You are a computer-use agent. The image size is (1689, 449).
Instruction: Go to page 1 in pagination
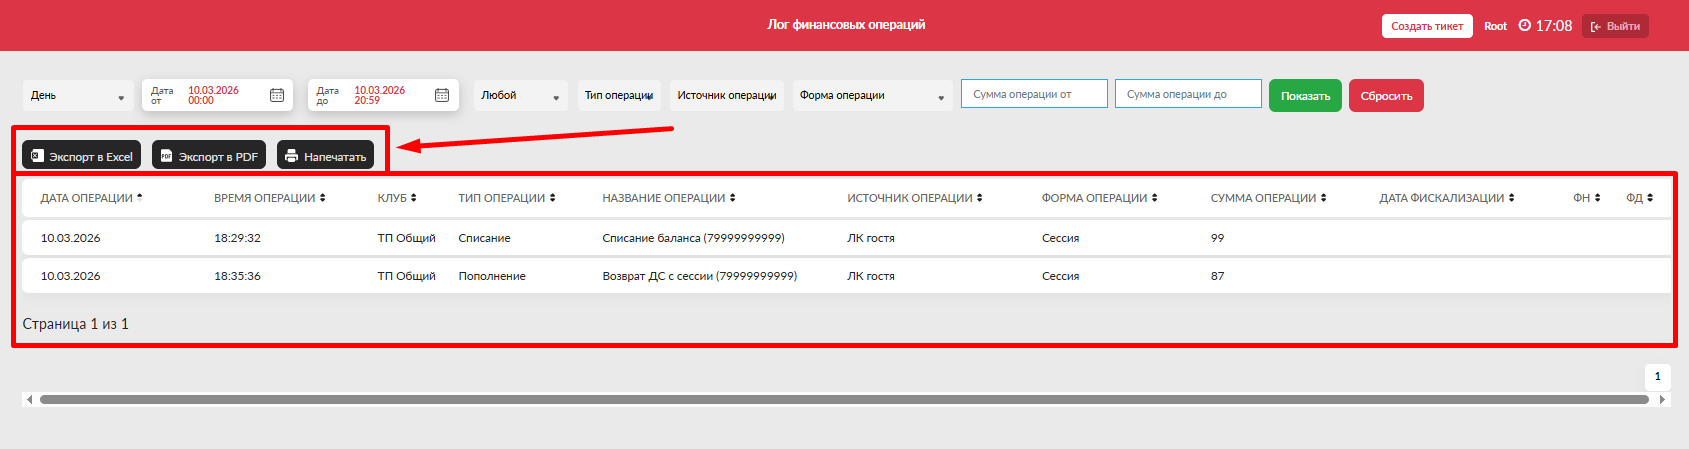point(1657,376)
